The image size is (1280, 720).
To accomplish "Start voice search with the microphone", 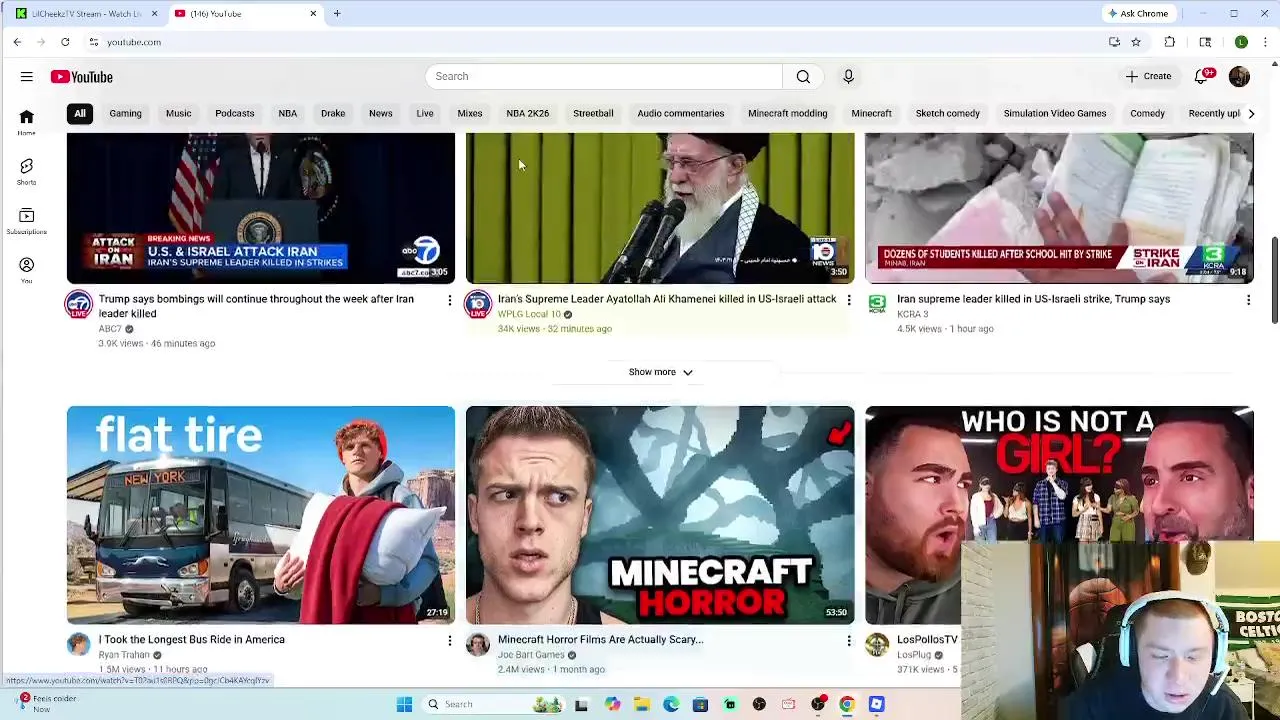I will coord(848,76).
